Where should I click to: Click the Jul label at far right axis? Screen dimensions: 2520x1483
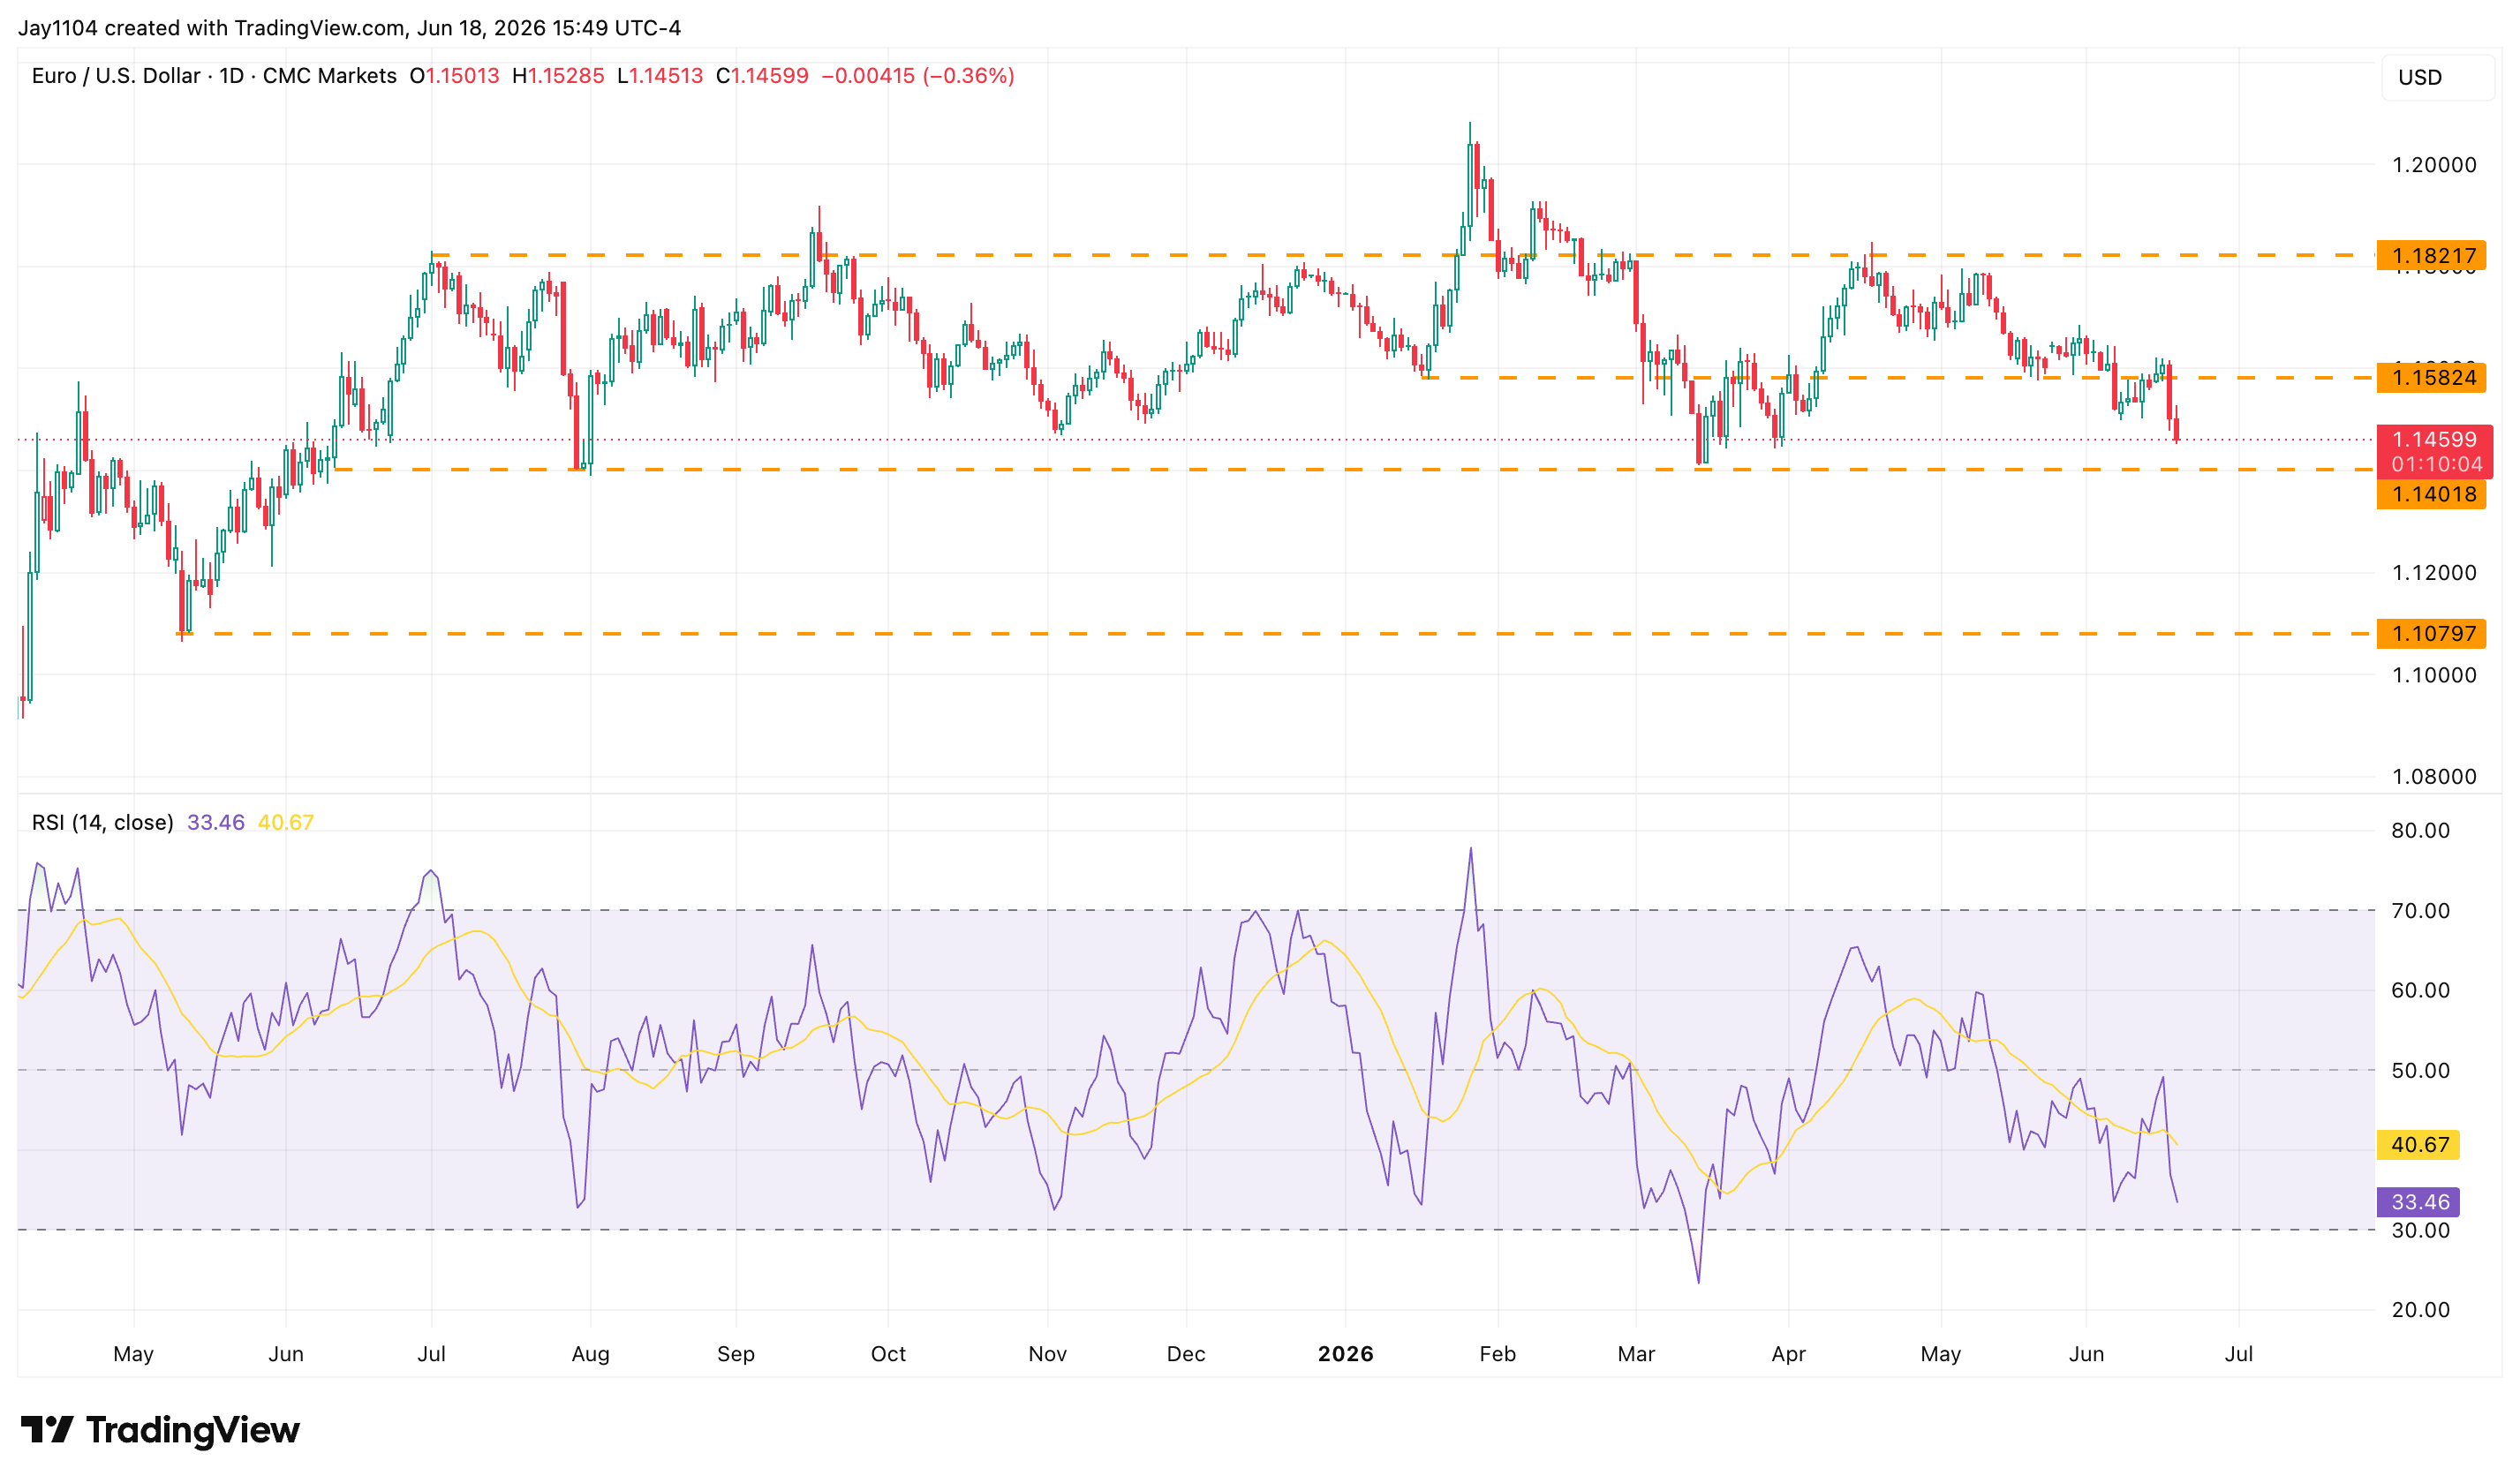click(2238, 1354)
